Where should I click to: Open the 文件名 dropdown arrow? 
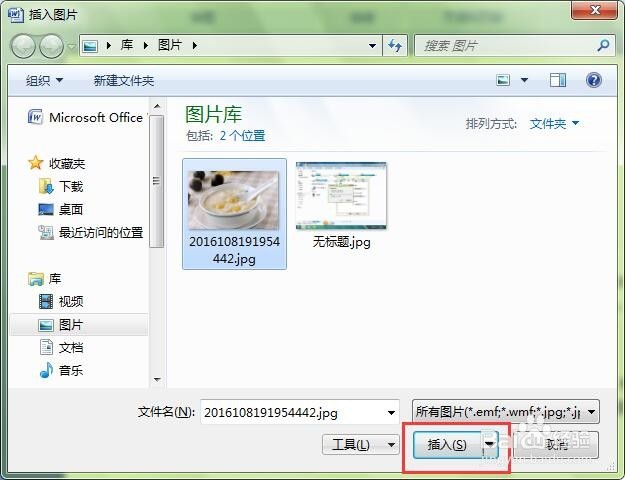coord(391,413)
